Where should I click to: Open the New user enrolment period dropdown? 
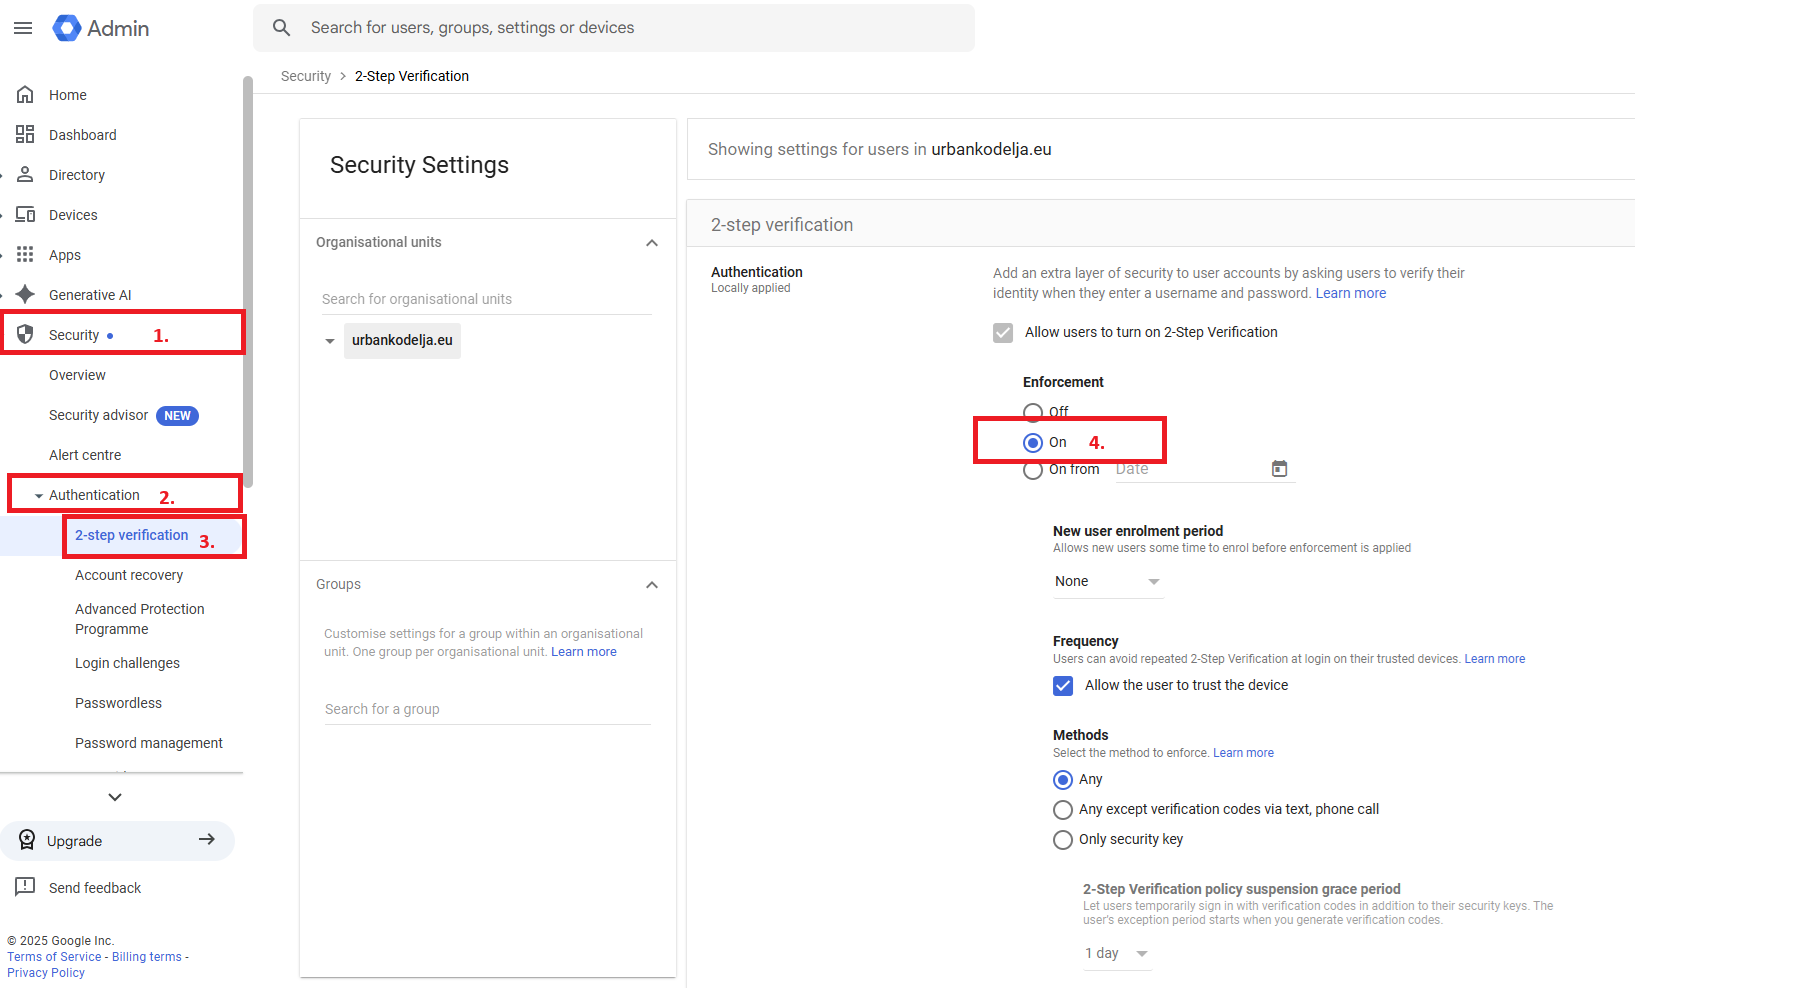click(x=1107, y=582)
